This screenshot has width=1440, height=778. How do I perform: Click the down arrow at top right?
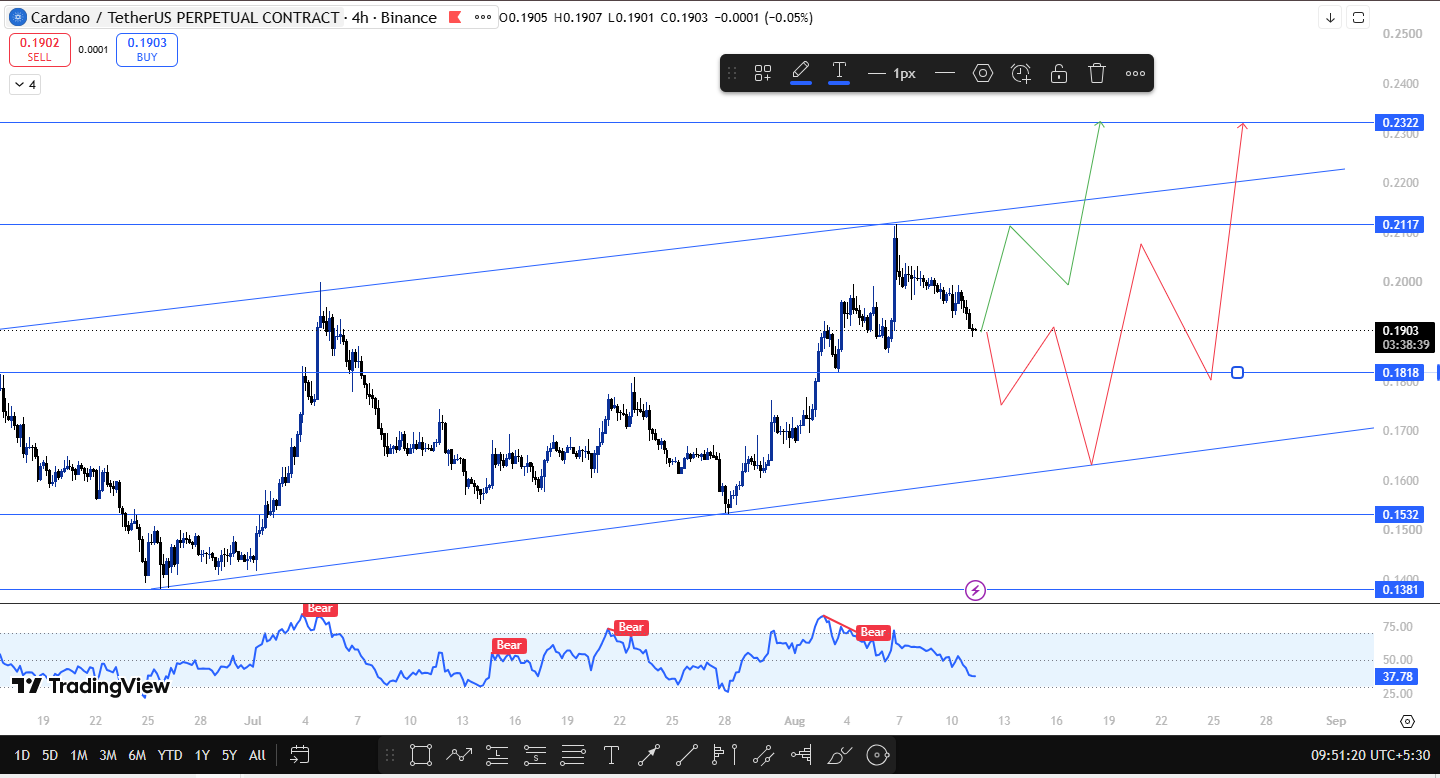(x=1331, y=17)
